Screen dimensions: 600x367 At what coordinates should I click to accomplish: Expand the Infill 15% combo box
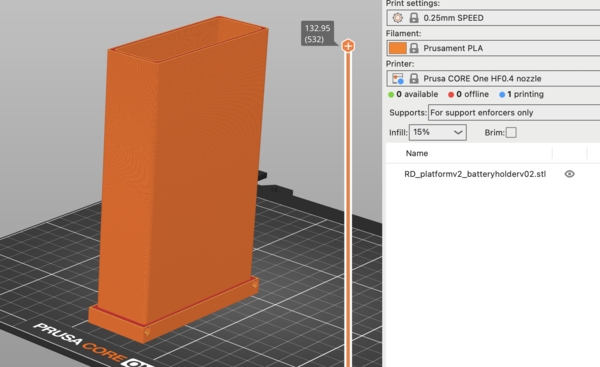click(x=438, y=132)
